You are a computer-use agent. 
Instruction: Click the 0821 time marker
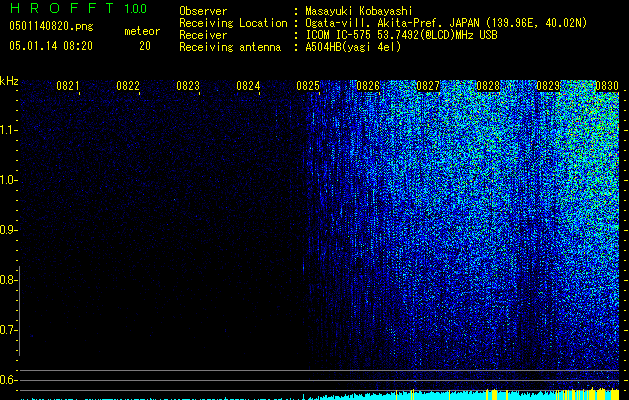point(67,85)
